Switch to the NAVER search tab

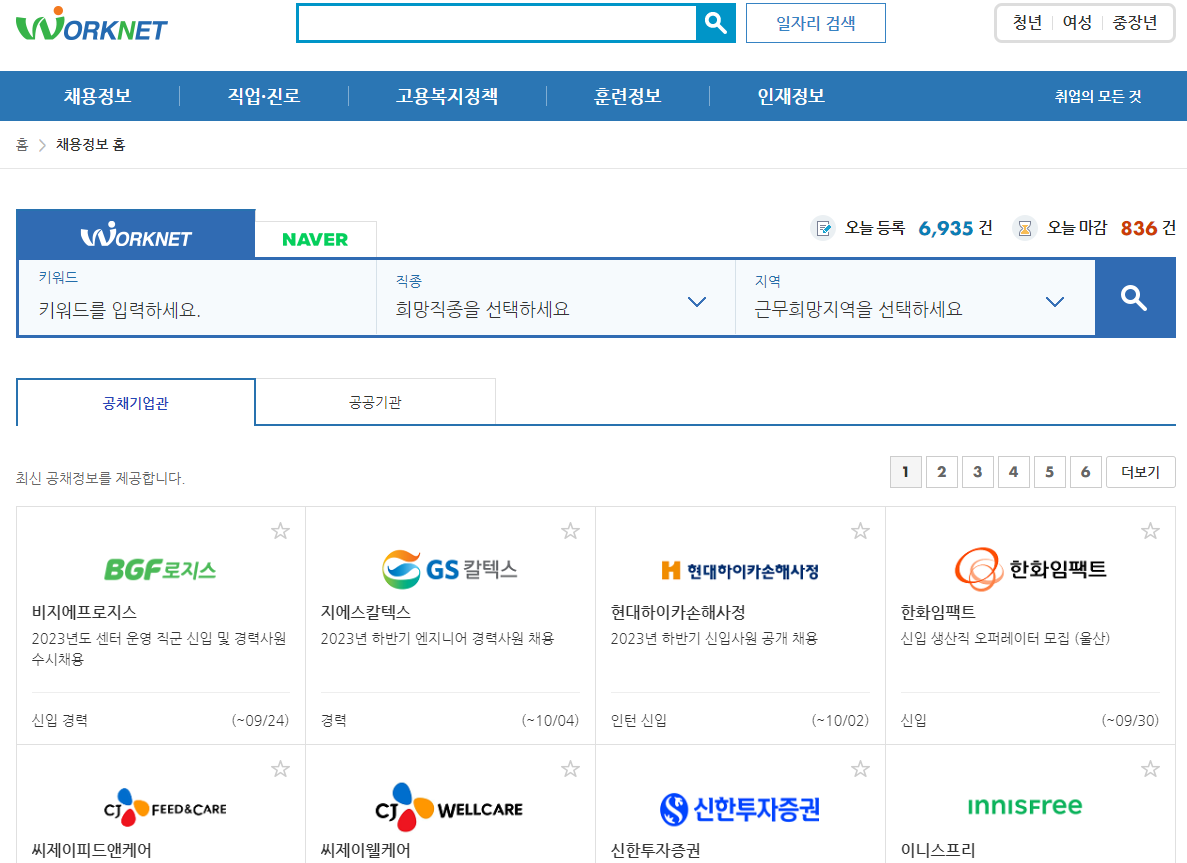(316, 239)
